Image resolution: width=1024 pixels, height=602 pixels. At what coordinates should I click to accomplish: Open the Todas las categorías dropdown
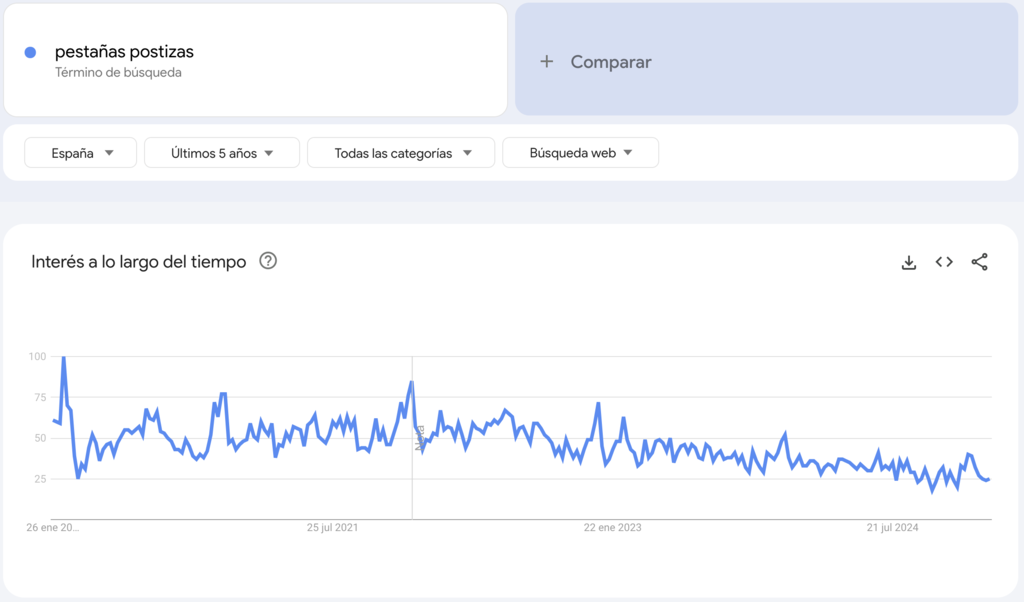[x=400, y=152]
